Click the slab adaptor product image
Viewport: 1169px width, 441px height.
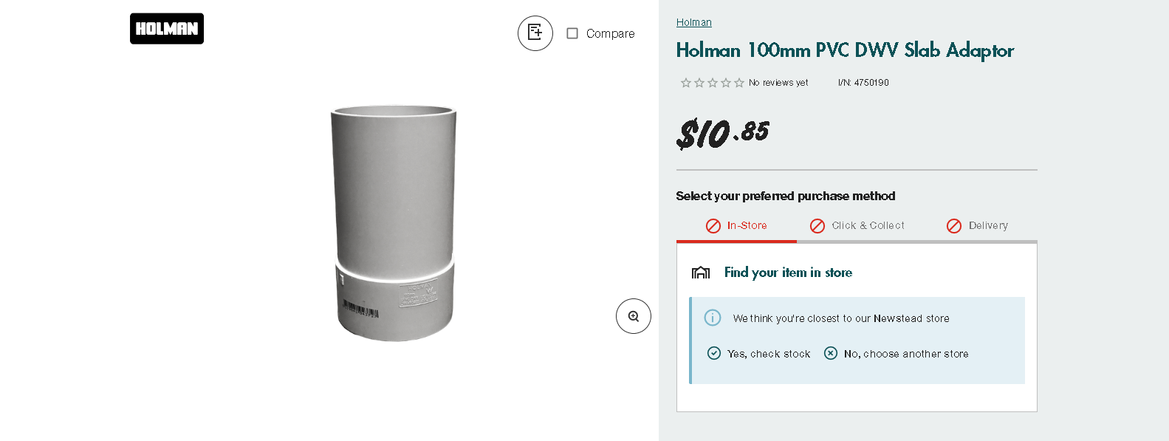point(395,222)
